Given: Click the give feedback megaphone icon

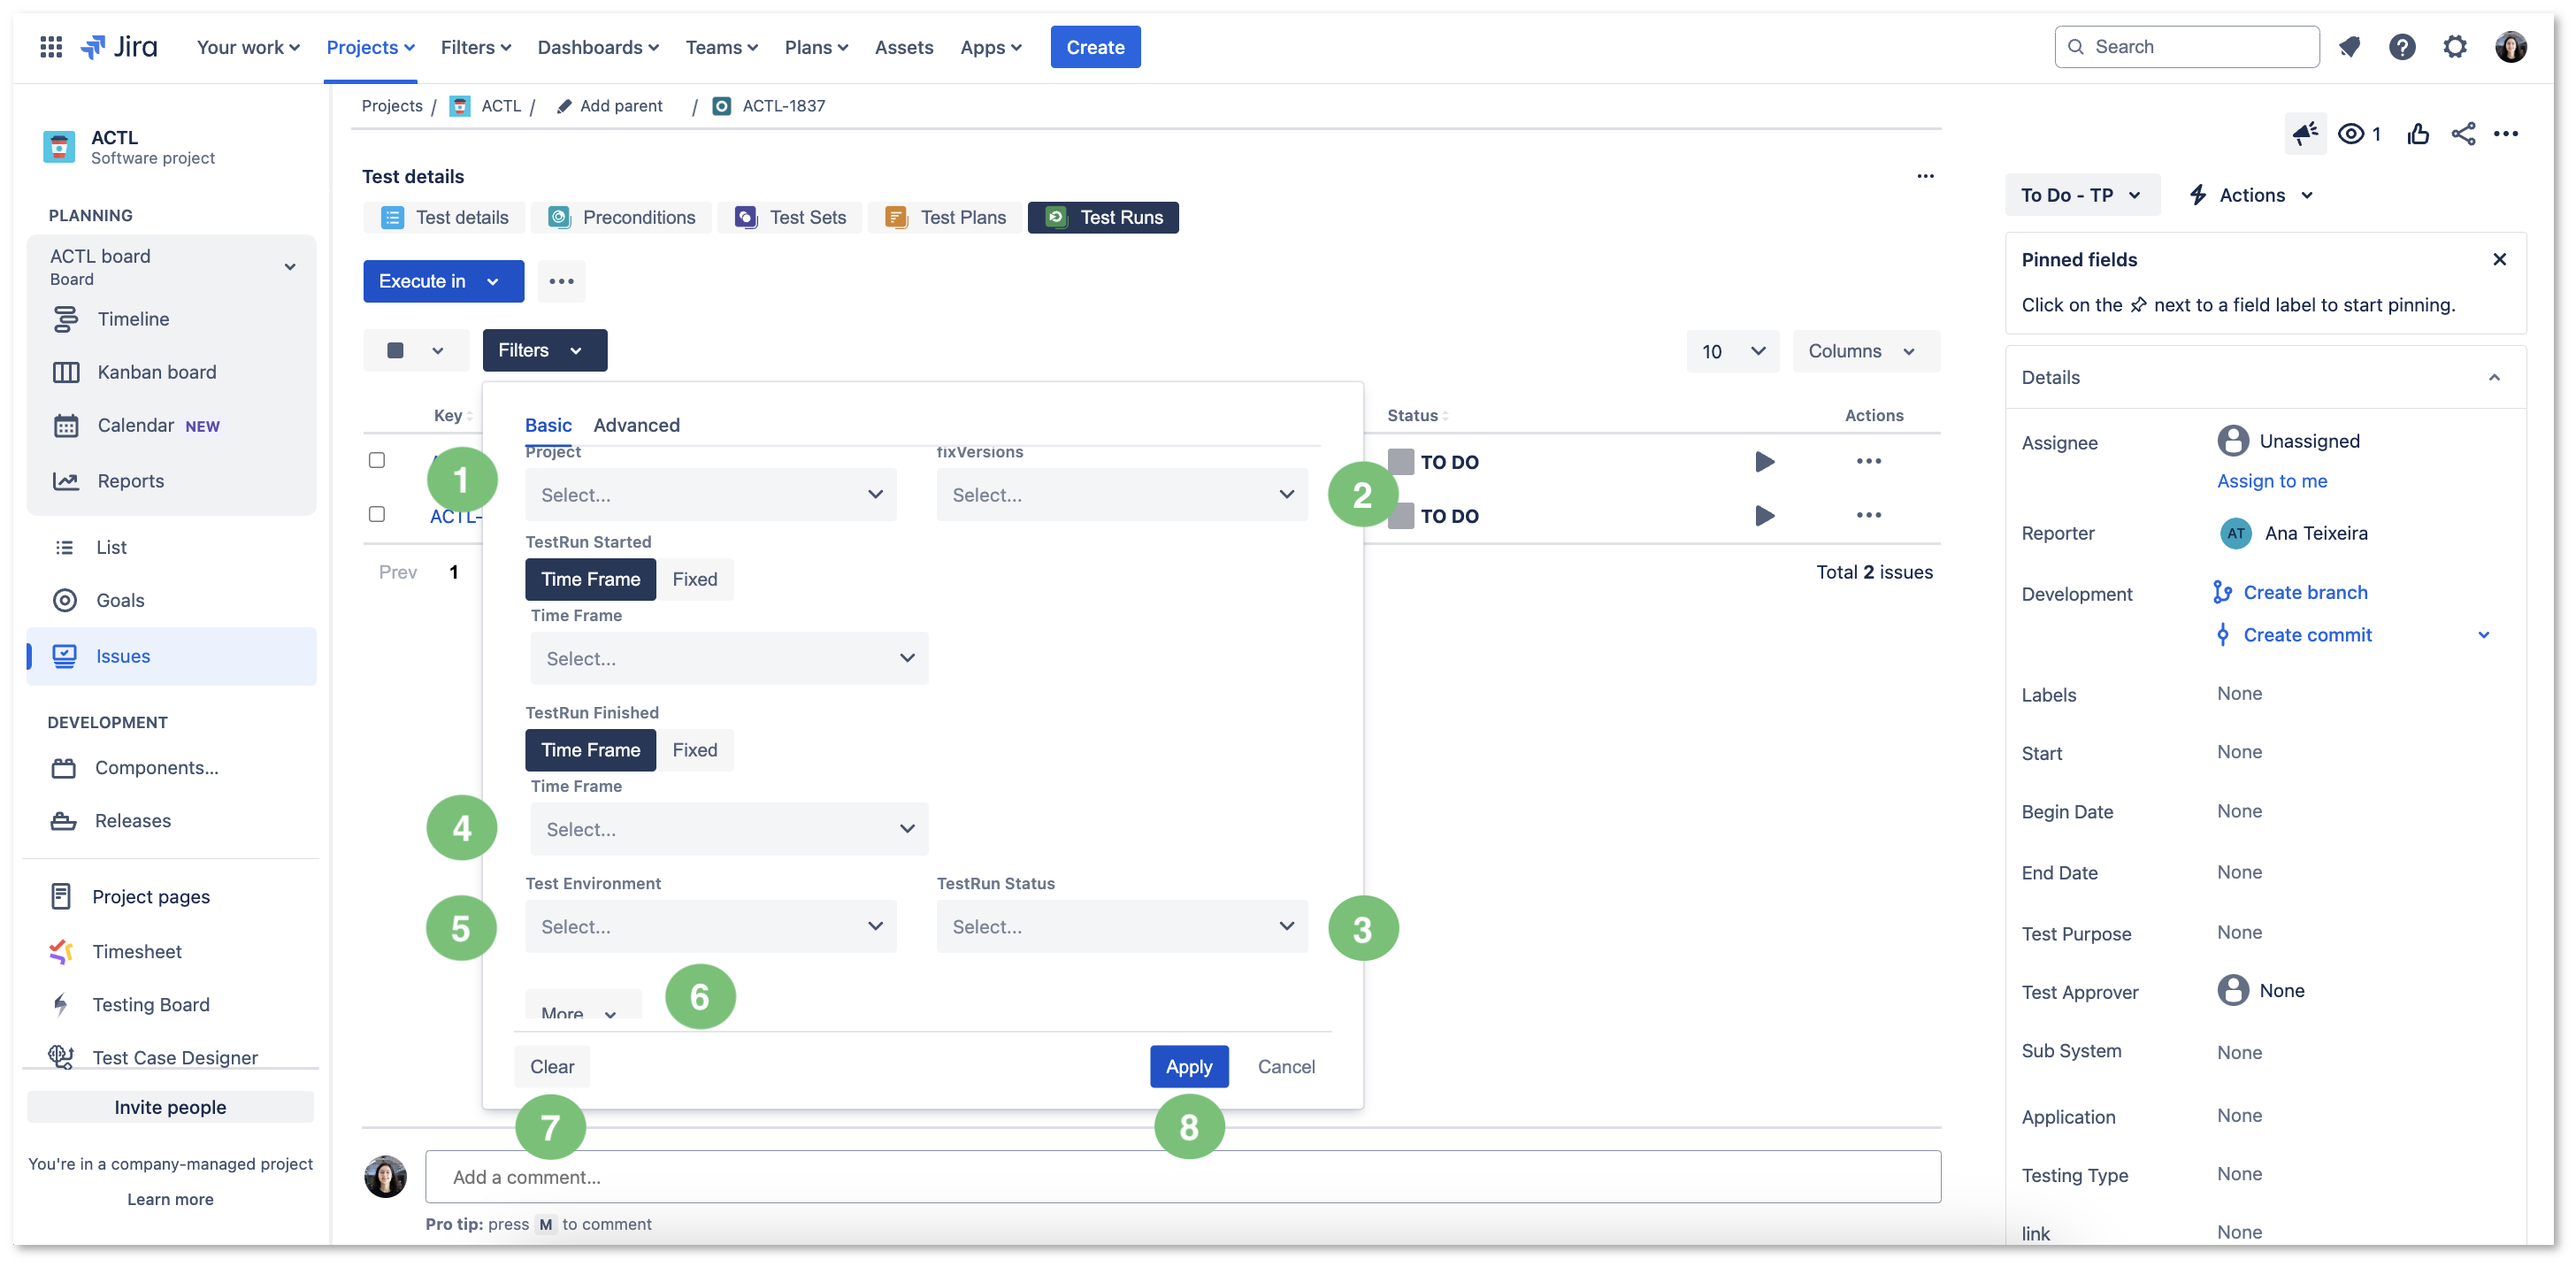Looking at the screenshot, I should pyautogui.click(x=2305, y=133).
